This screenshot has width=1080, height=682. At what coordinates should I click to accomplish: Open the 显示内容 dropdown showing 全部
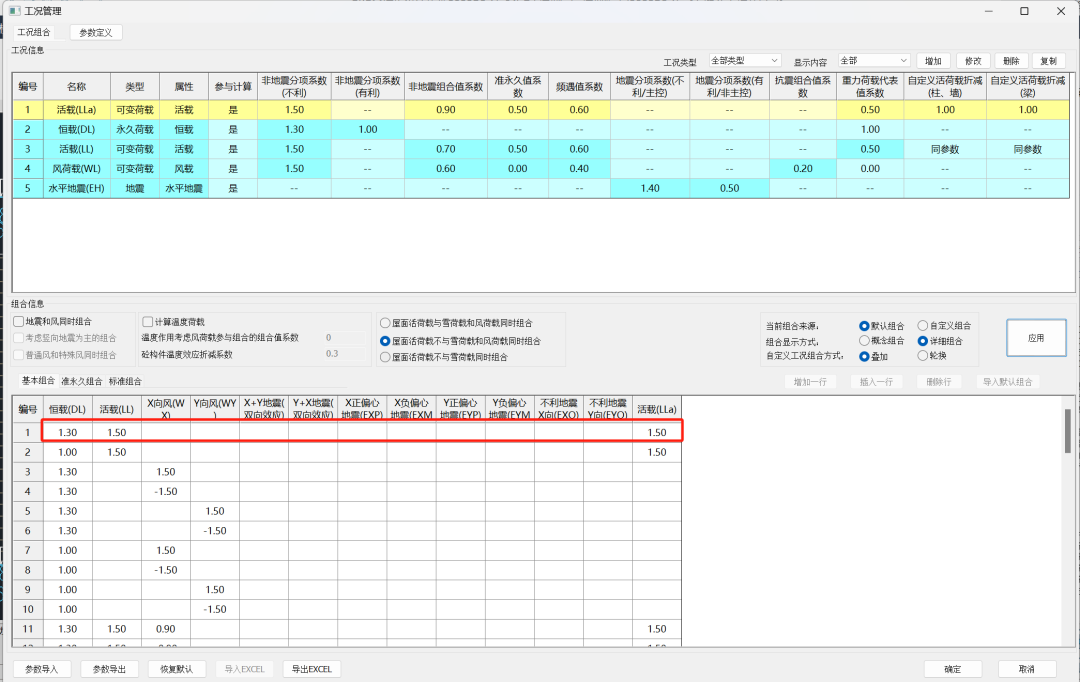[873, 62]
